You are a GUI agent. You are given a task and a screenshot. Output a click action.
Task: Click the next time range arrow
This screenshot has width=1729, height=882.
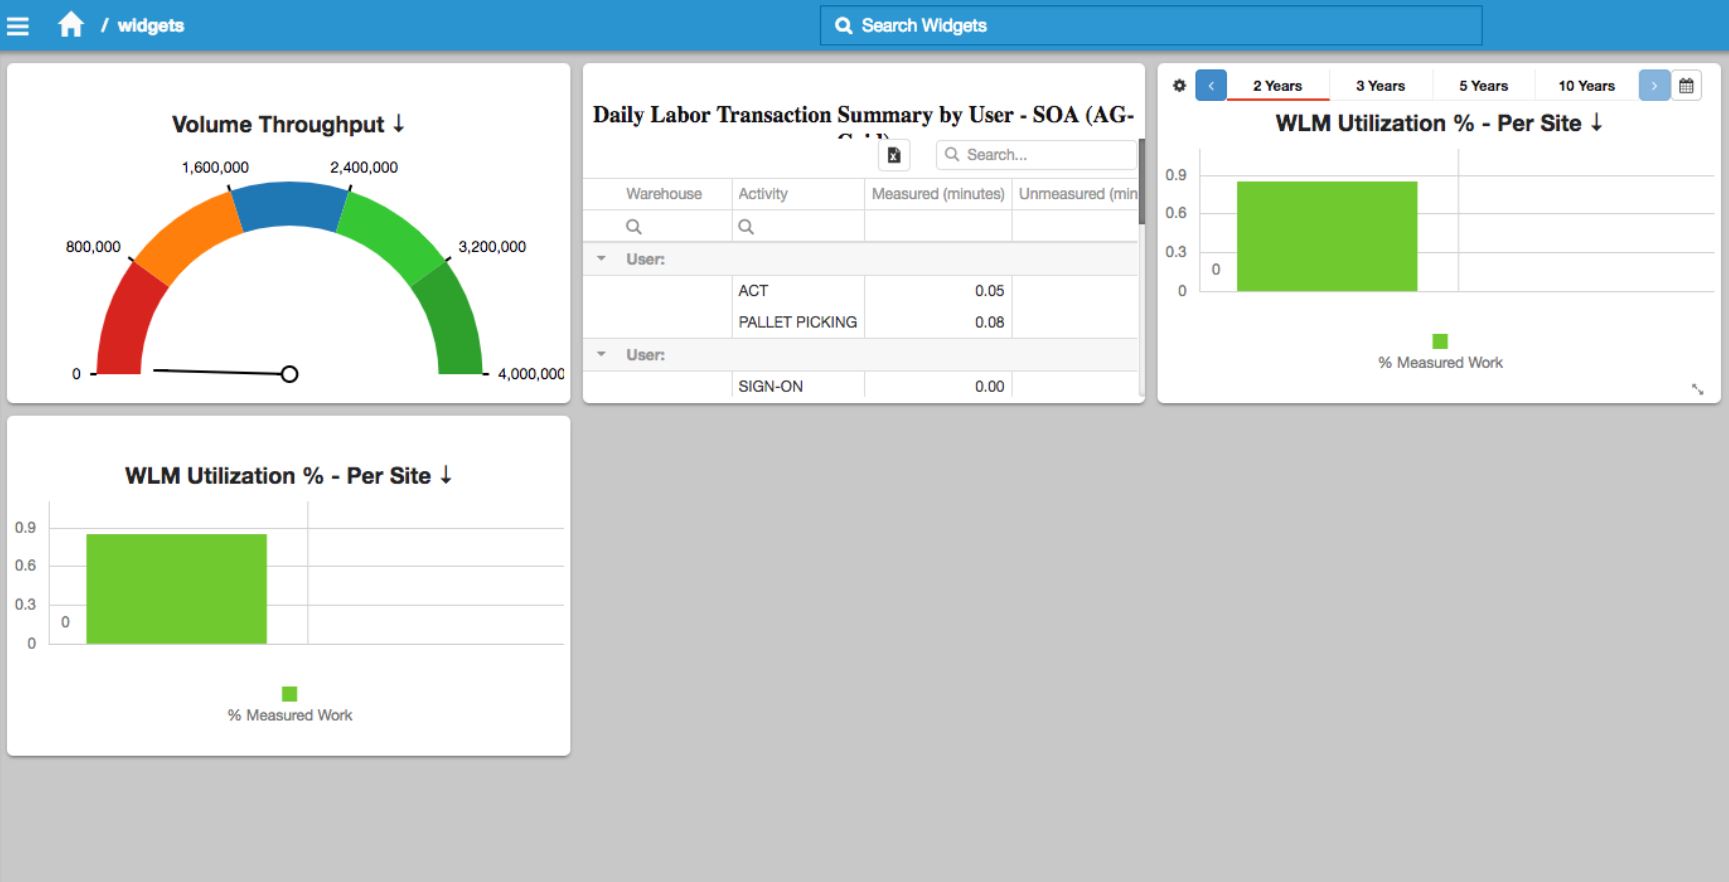(1654, 86)
